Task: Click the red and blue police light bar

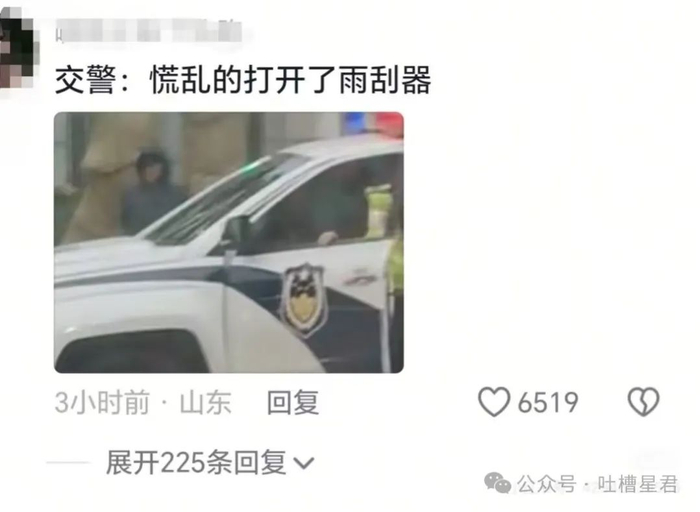Action: (x=373, y=122)
